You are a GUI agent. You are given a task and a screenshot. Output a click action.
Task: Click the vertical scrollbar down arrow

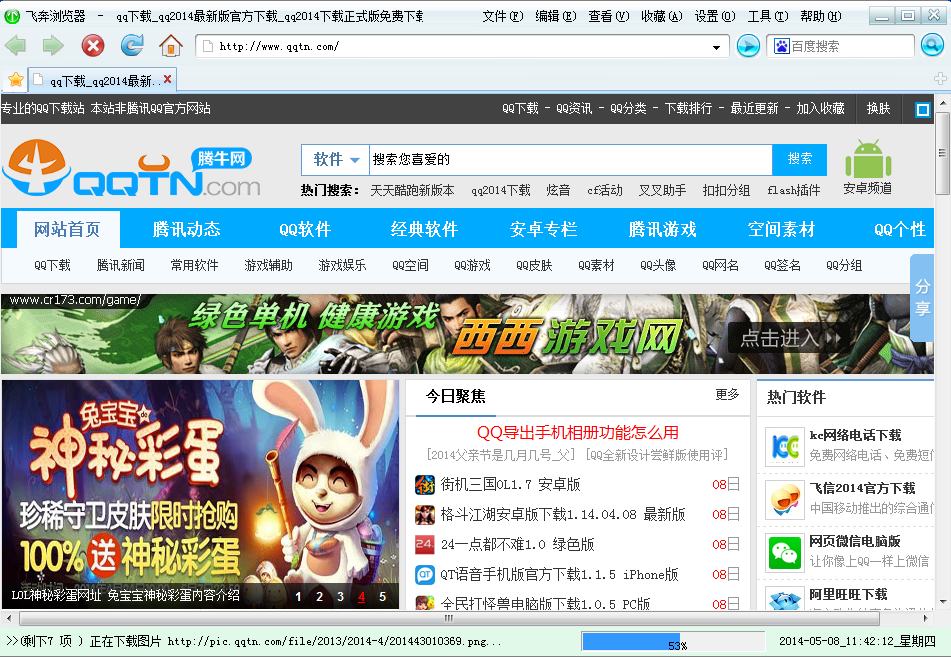(943, 602)
